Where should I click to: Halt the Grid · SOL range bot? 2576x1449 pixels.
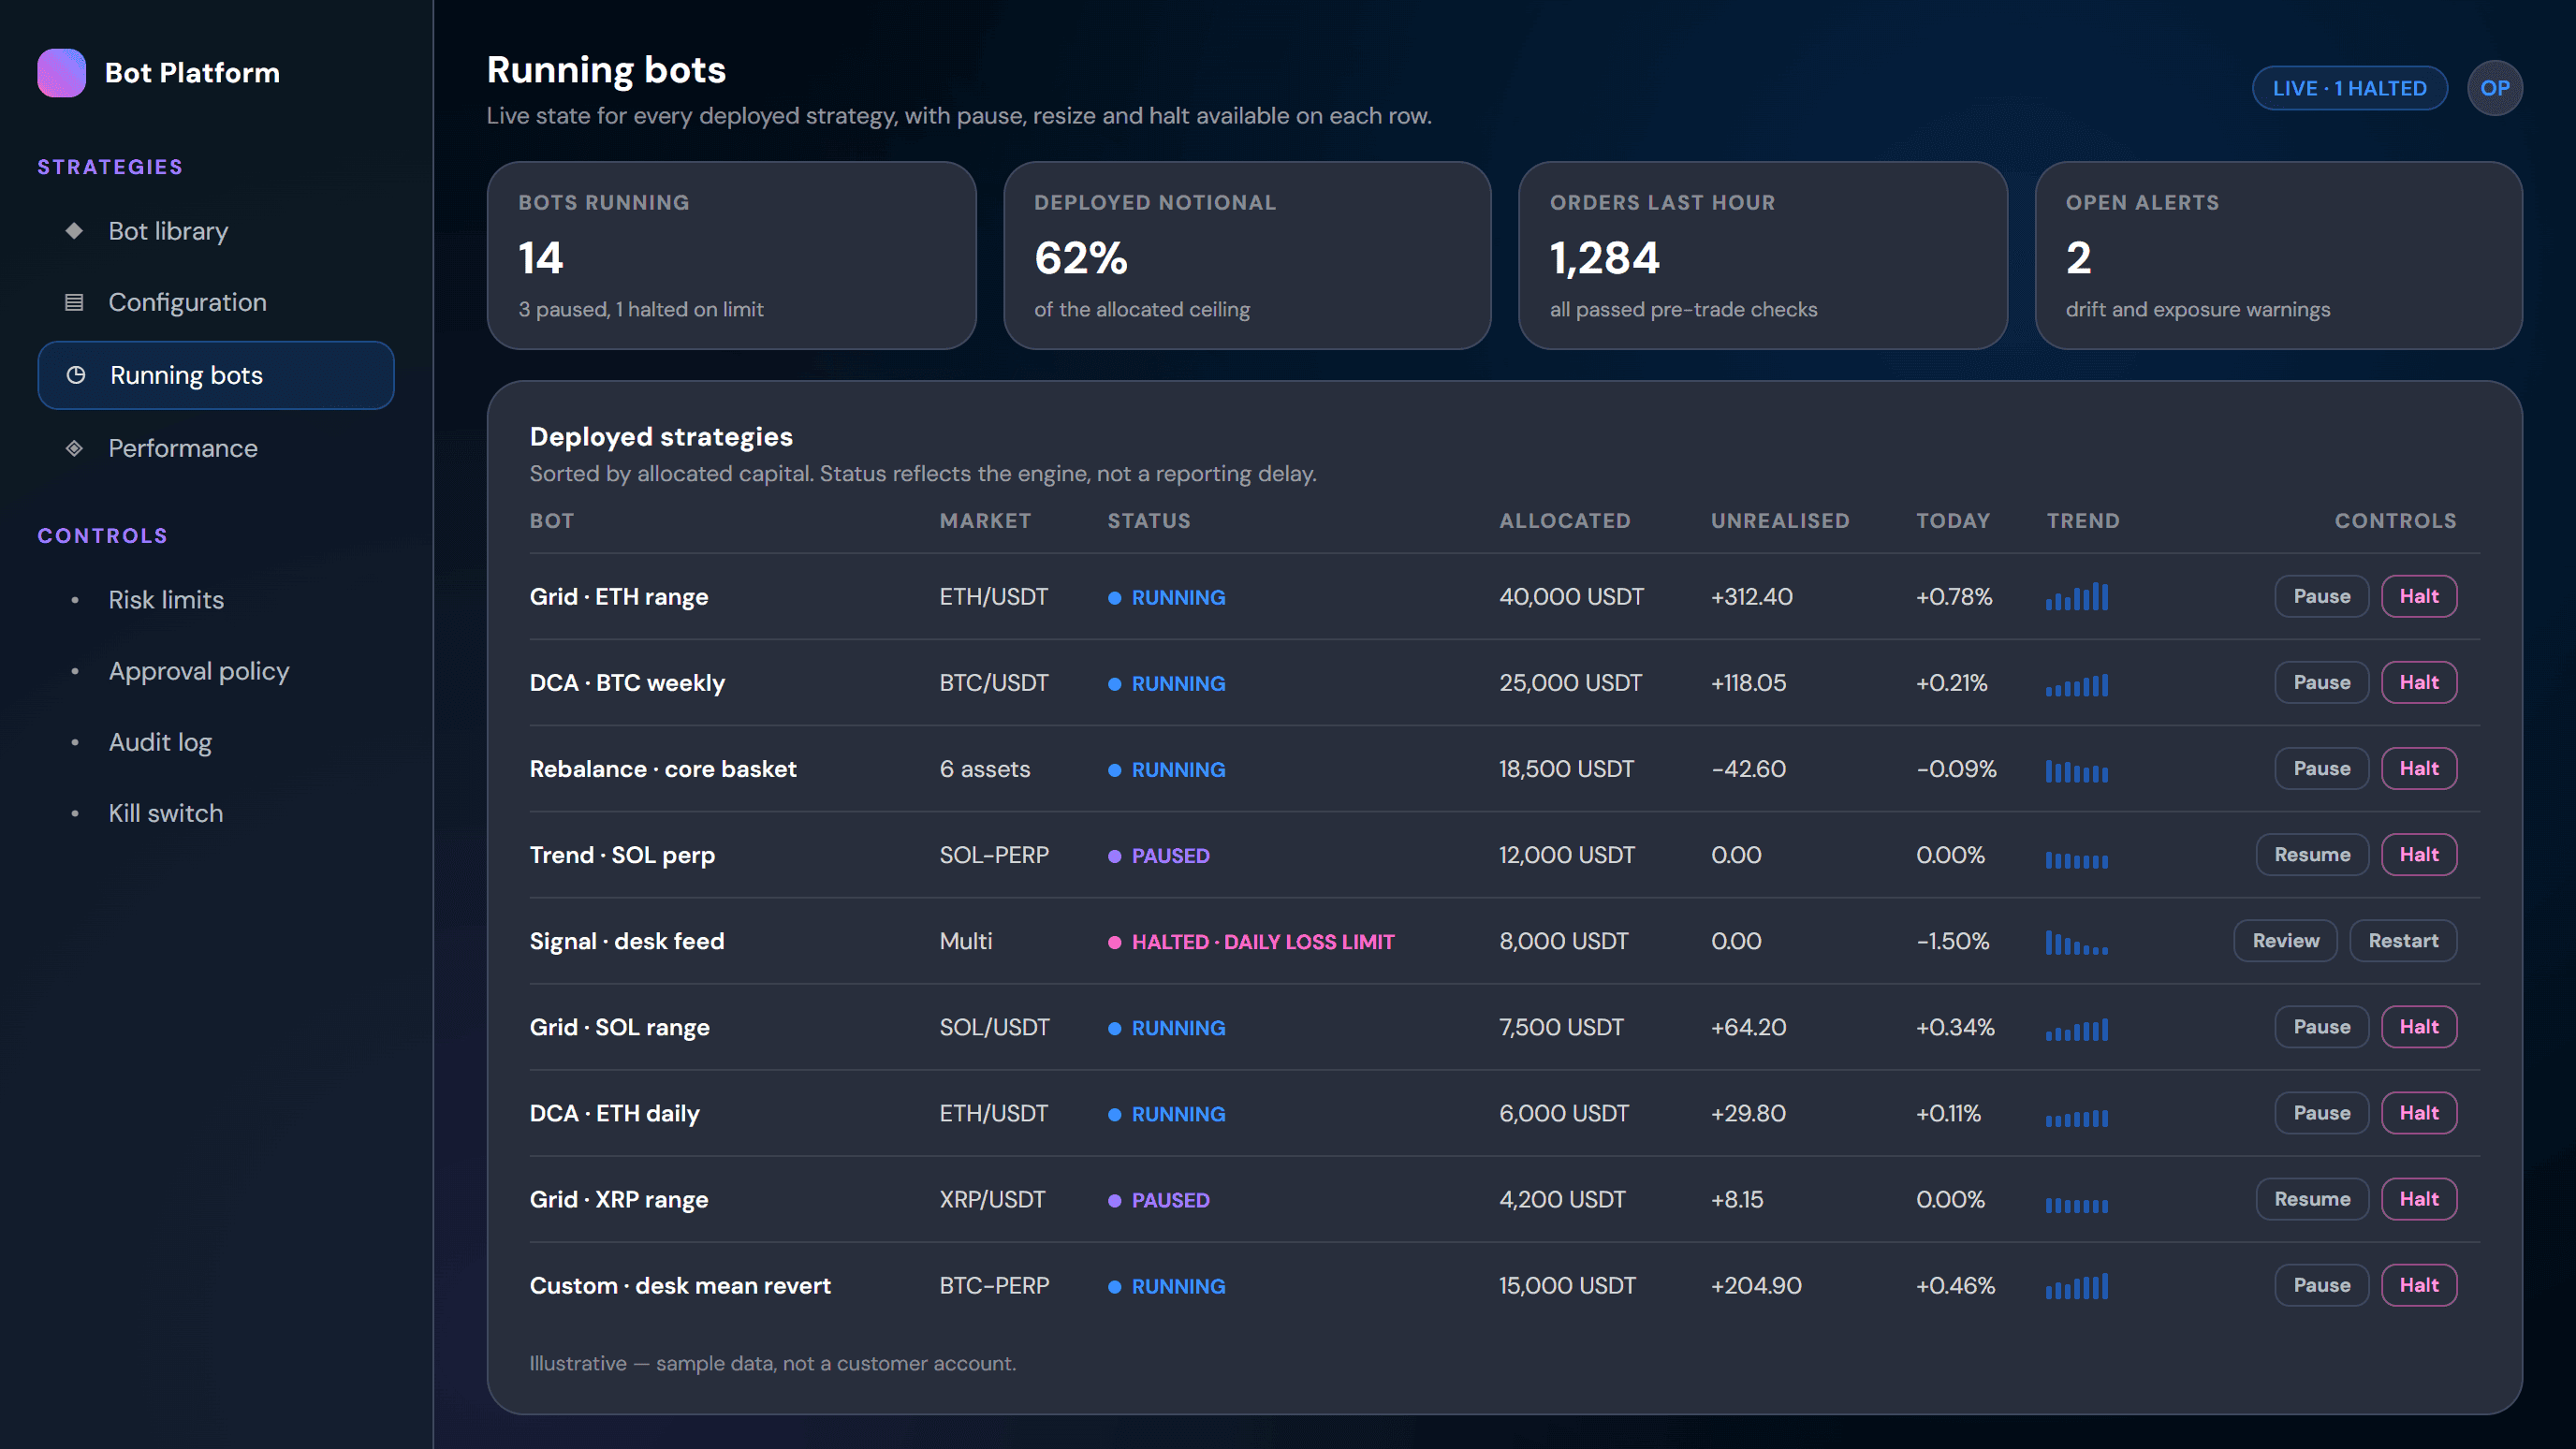pyautogui.click(x=2418, y=1026)
